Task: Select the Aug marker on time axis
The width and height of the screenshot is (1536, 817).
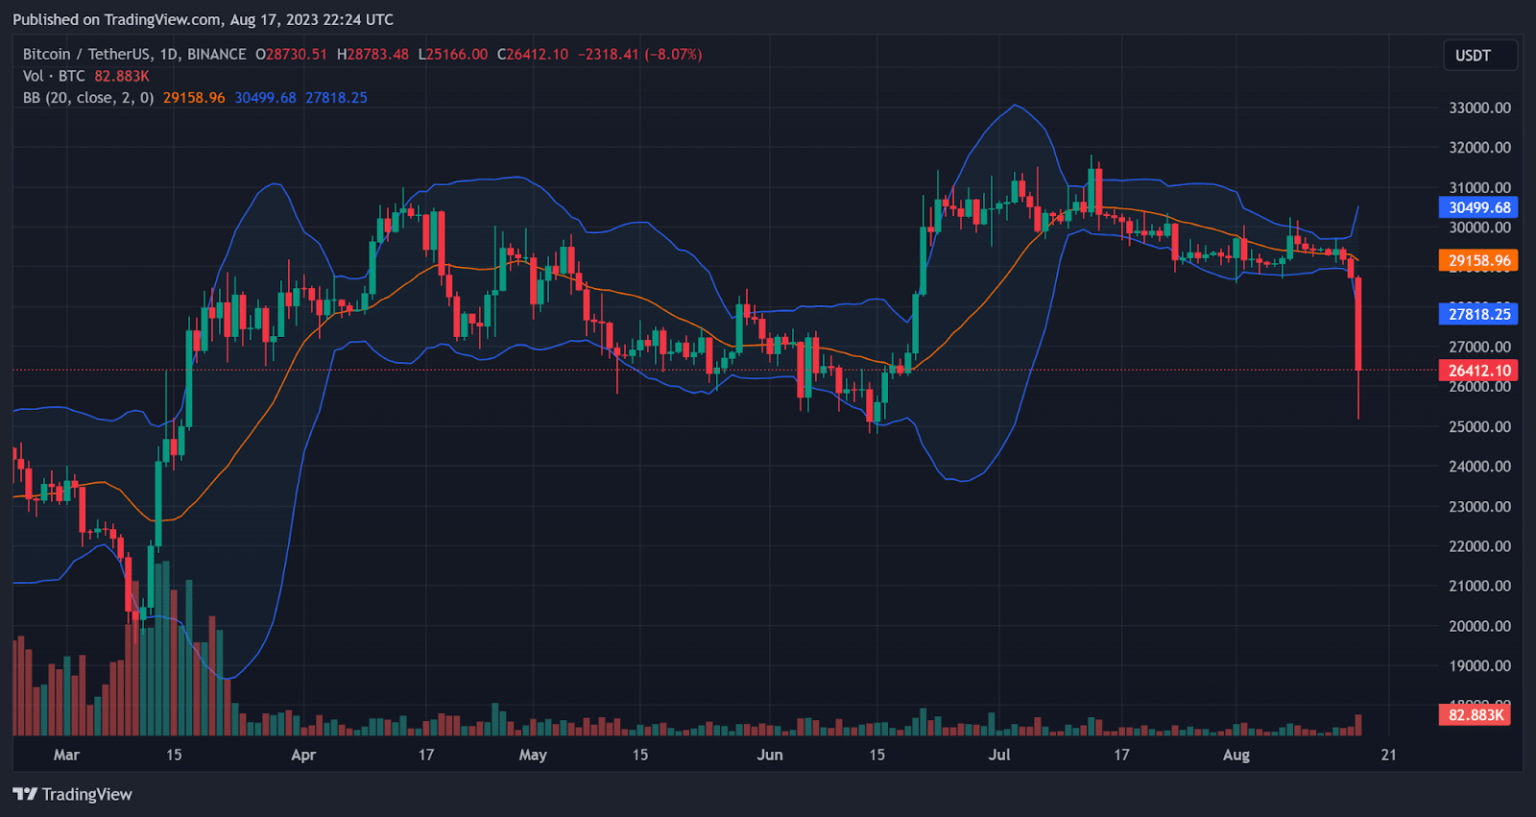Action: pyautogui.click(x=1236, y=755)
